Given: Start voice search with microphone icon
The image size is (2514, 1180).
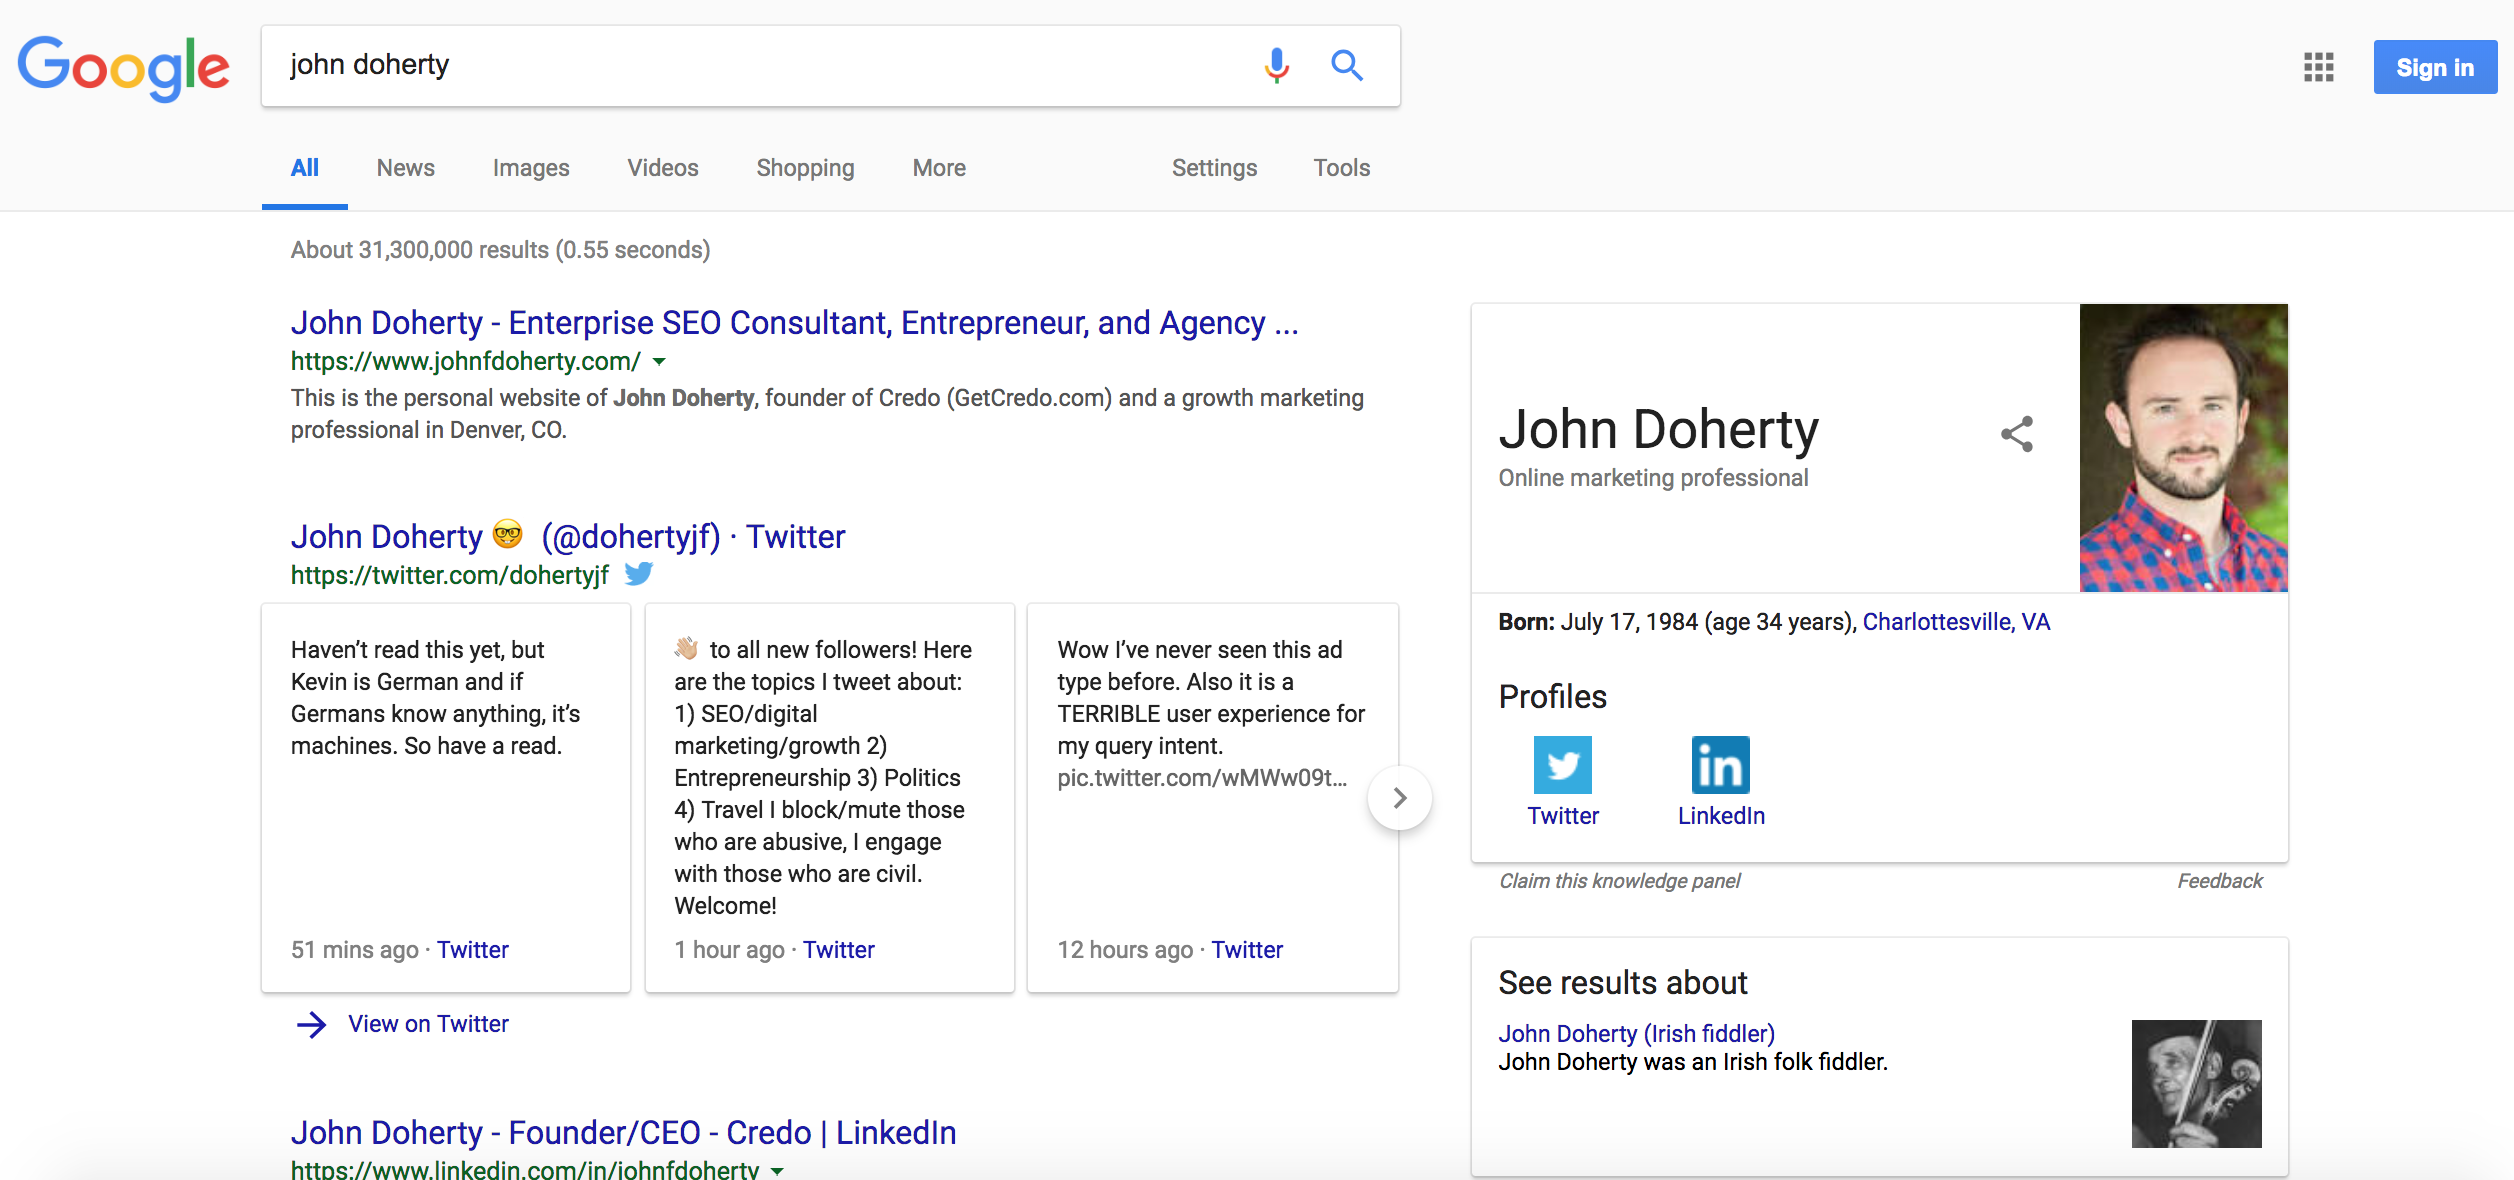Looking at the screenshot, I should pyautogui.click(x=1276, y=65).
